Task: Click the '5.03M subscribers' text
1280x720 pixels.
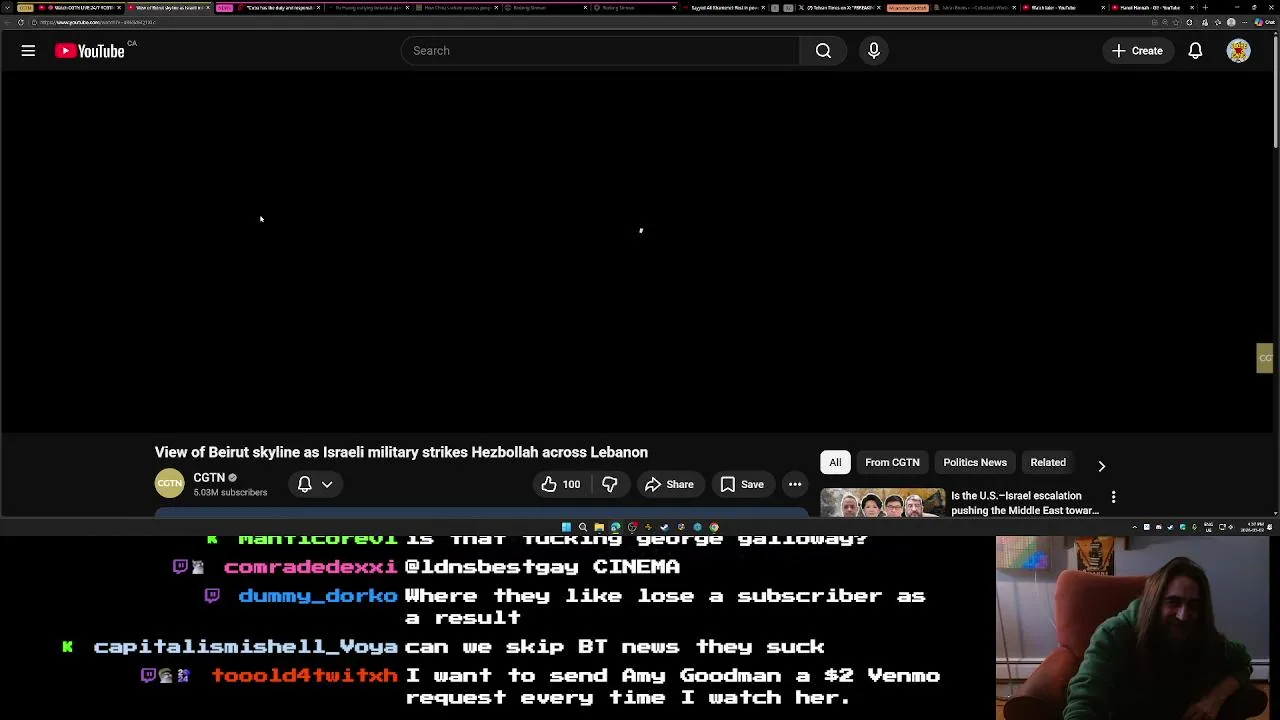Action: click(x=230, y=492)
